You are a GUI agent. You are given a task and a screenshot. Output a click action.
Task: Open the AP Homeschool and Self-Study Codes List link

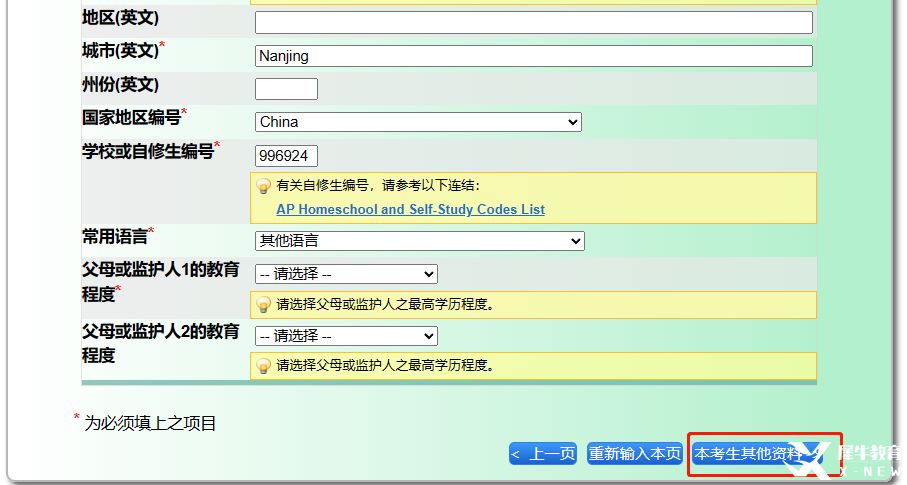click(x=410, y=210)
